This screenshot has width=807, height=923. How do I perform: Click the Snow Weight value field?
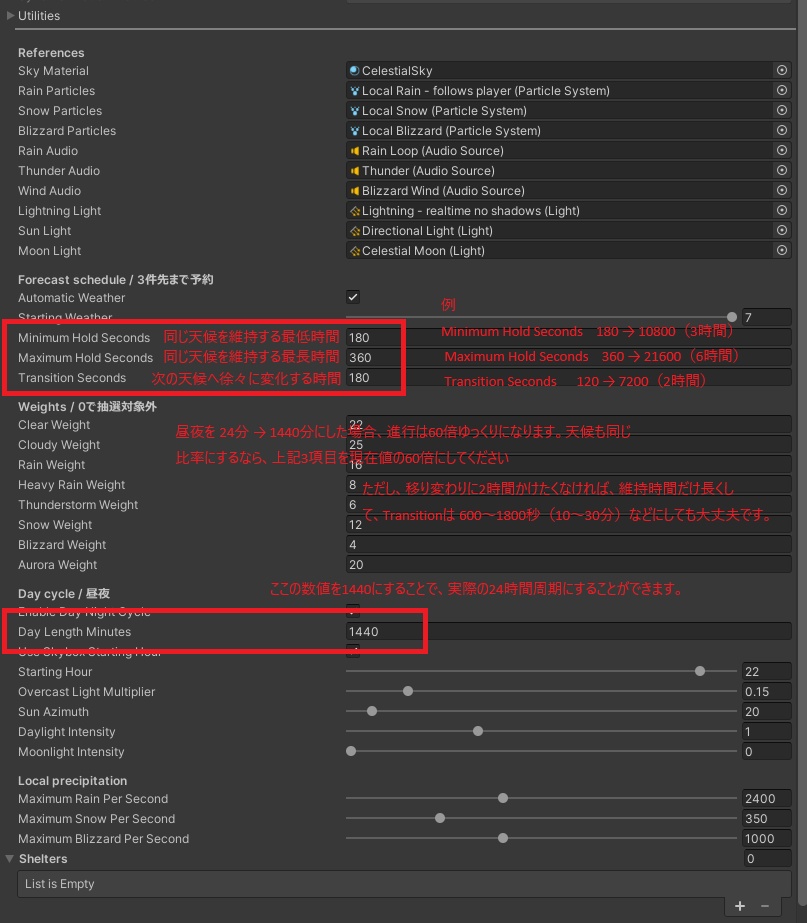click(x=569, y=524)
